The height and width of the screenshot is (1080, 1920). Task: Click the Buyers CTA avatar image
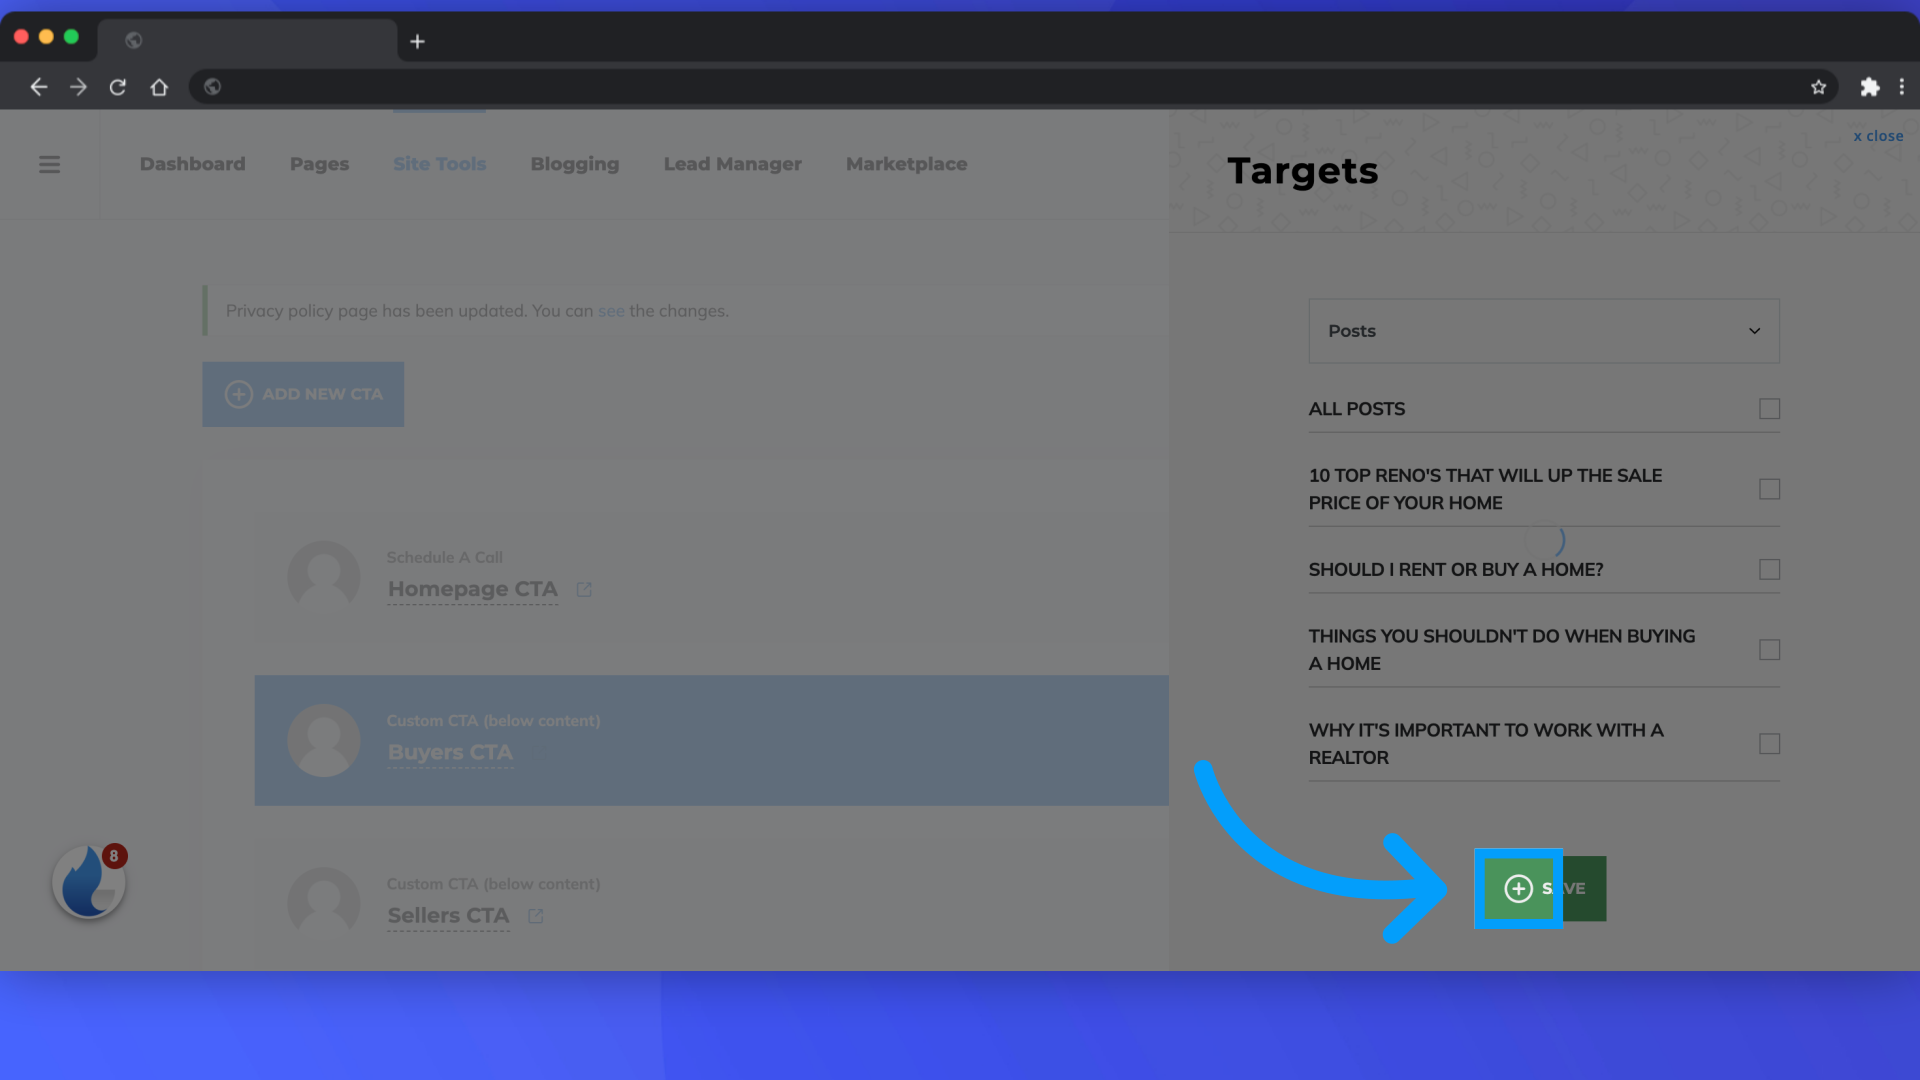click(x=324, y=740)
